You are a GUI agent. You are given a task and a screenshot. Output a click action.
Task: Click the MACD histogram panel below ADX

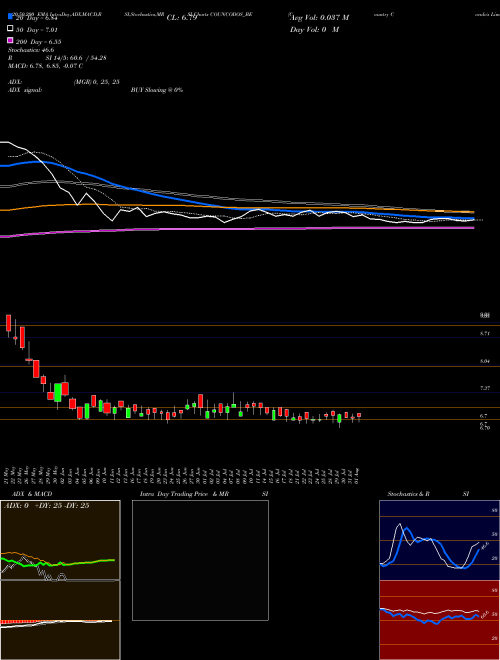tap(60, 620)
